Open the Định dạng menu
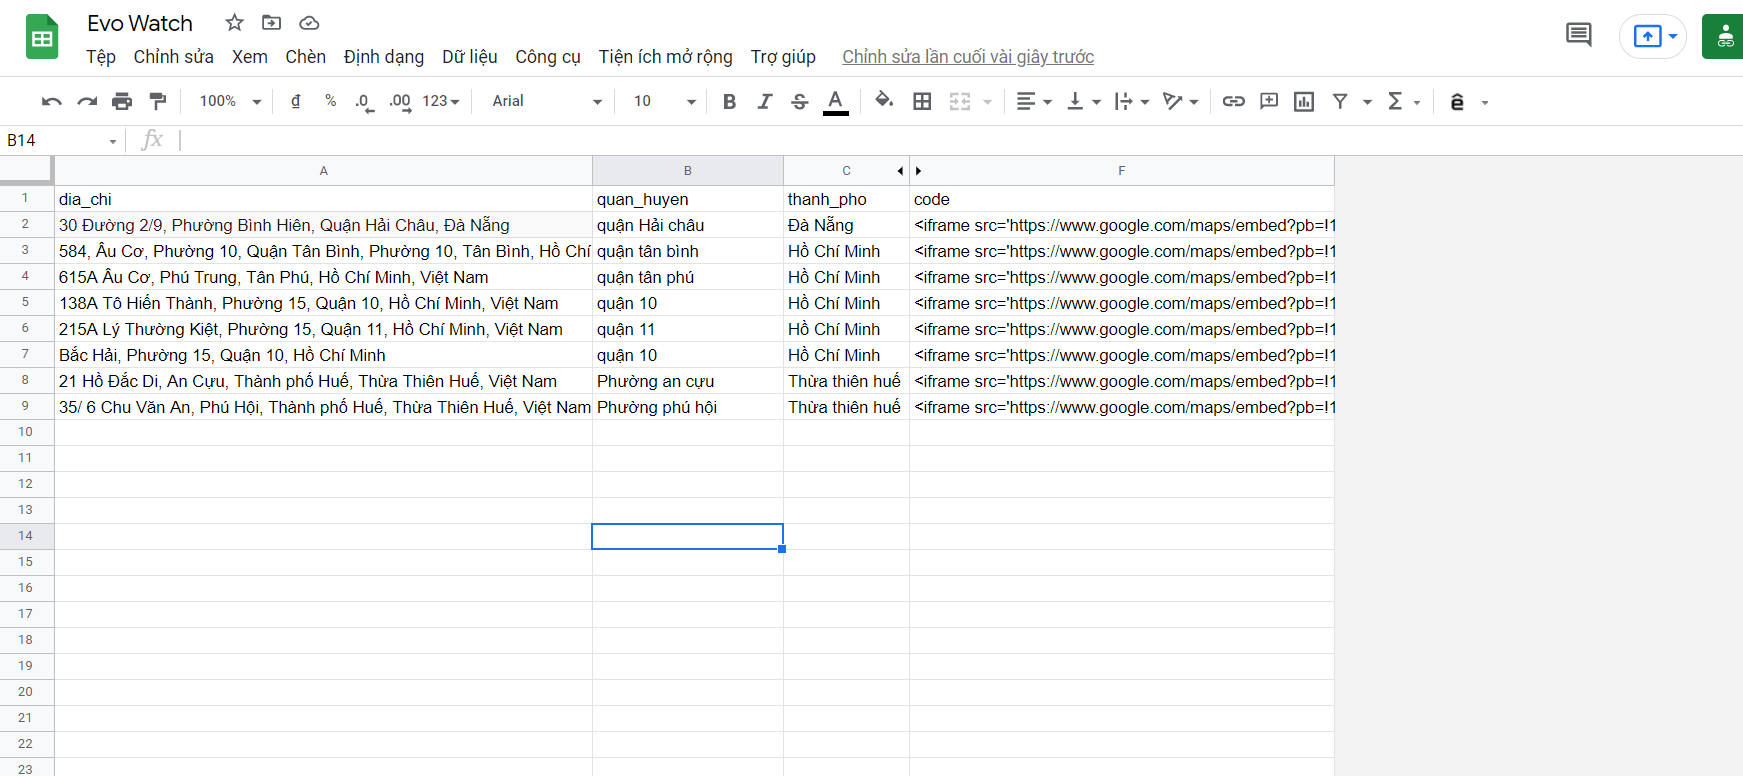 click(383, 57)
